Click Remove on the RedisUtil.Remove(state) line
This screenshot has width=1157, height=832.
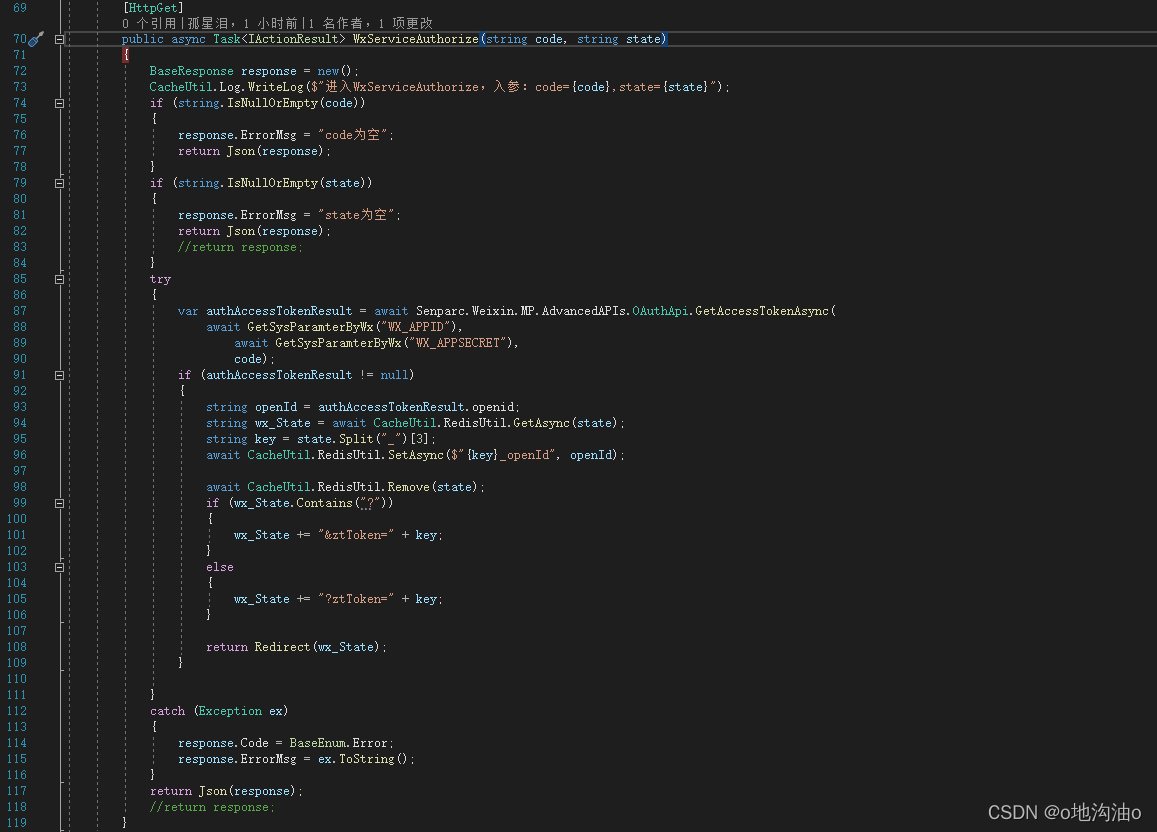click(408, 487)
